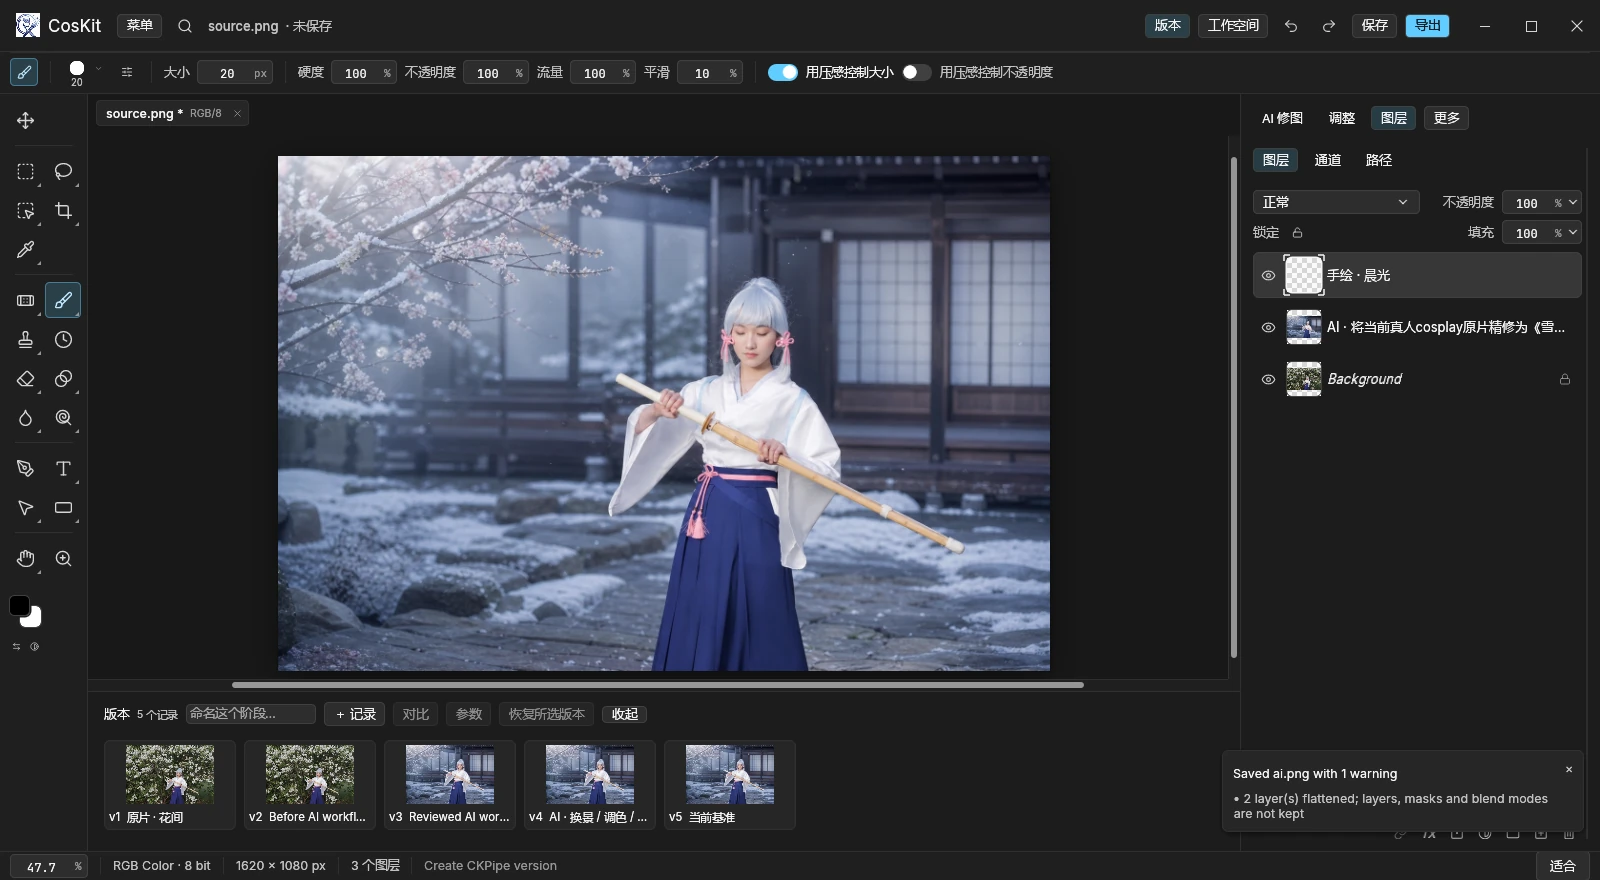This screenshot has height=880, width=1600.
Task: Select the Object Selection tool
Action: pos(26,211)
